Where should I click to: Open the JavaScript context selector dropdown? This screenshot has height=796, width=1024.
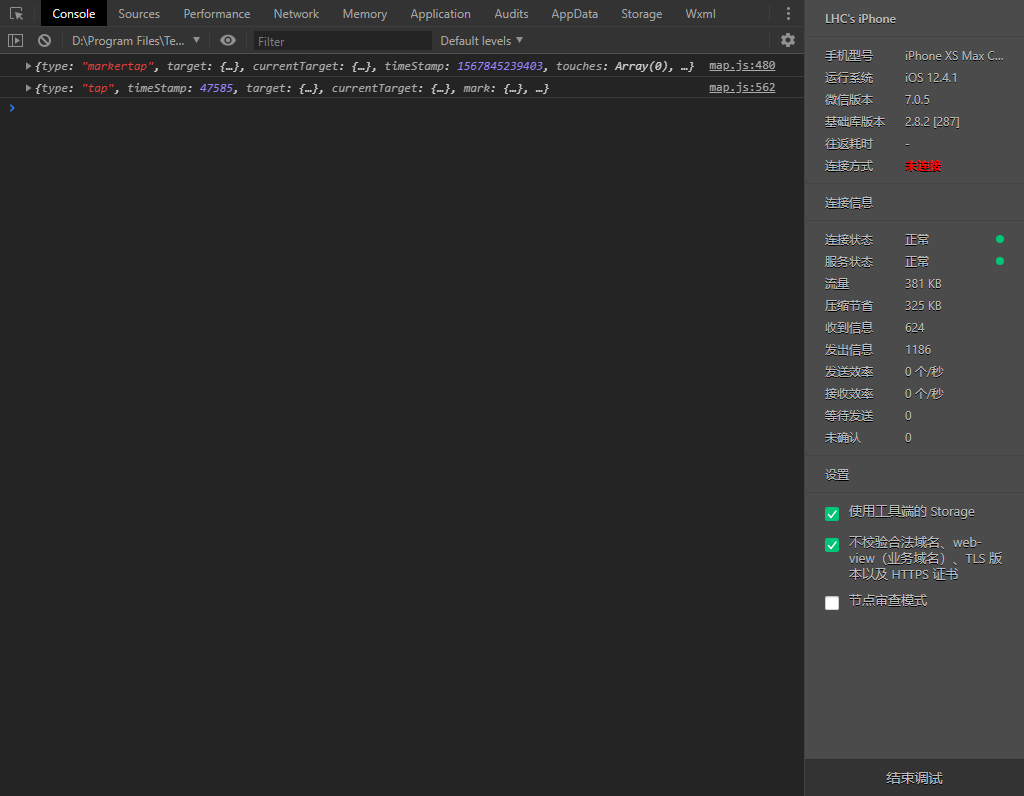[x=136, y=41]
